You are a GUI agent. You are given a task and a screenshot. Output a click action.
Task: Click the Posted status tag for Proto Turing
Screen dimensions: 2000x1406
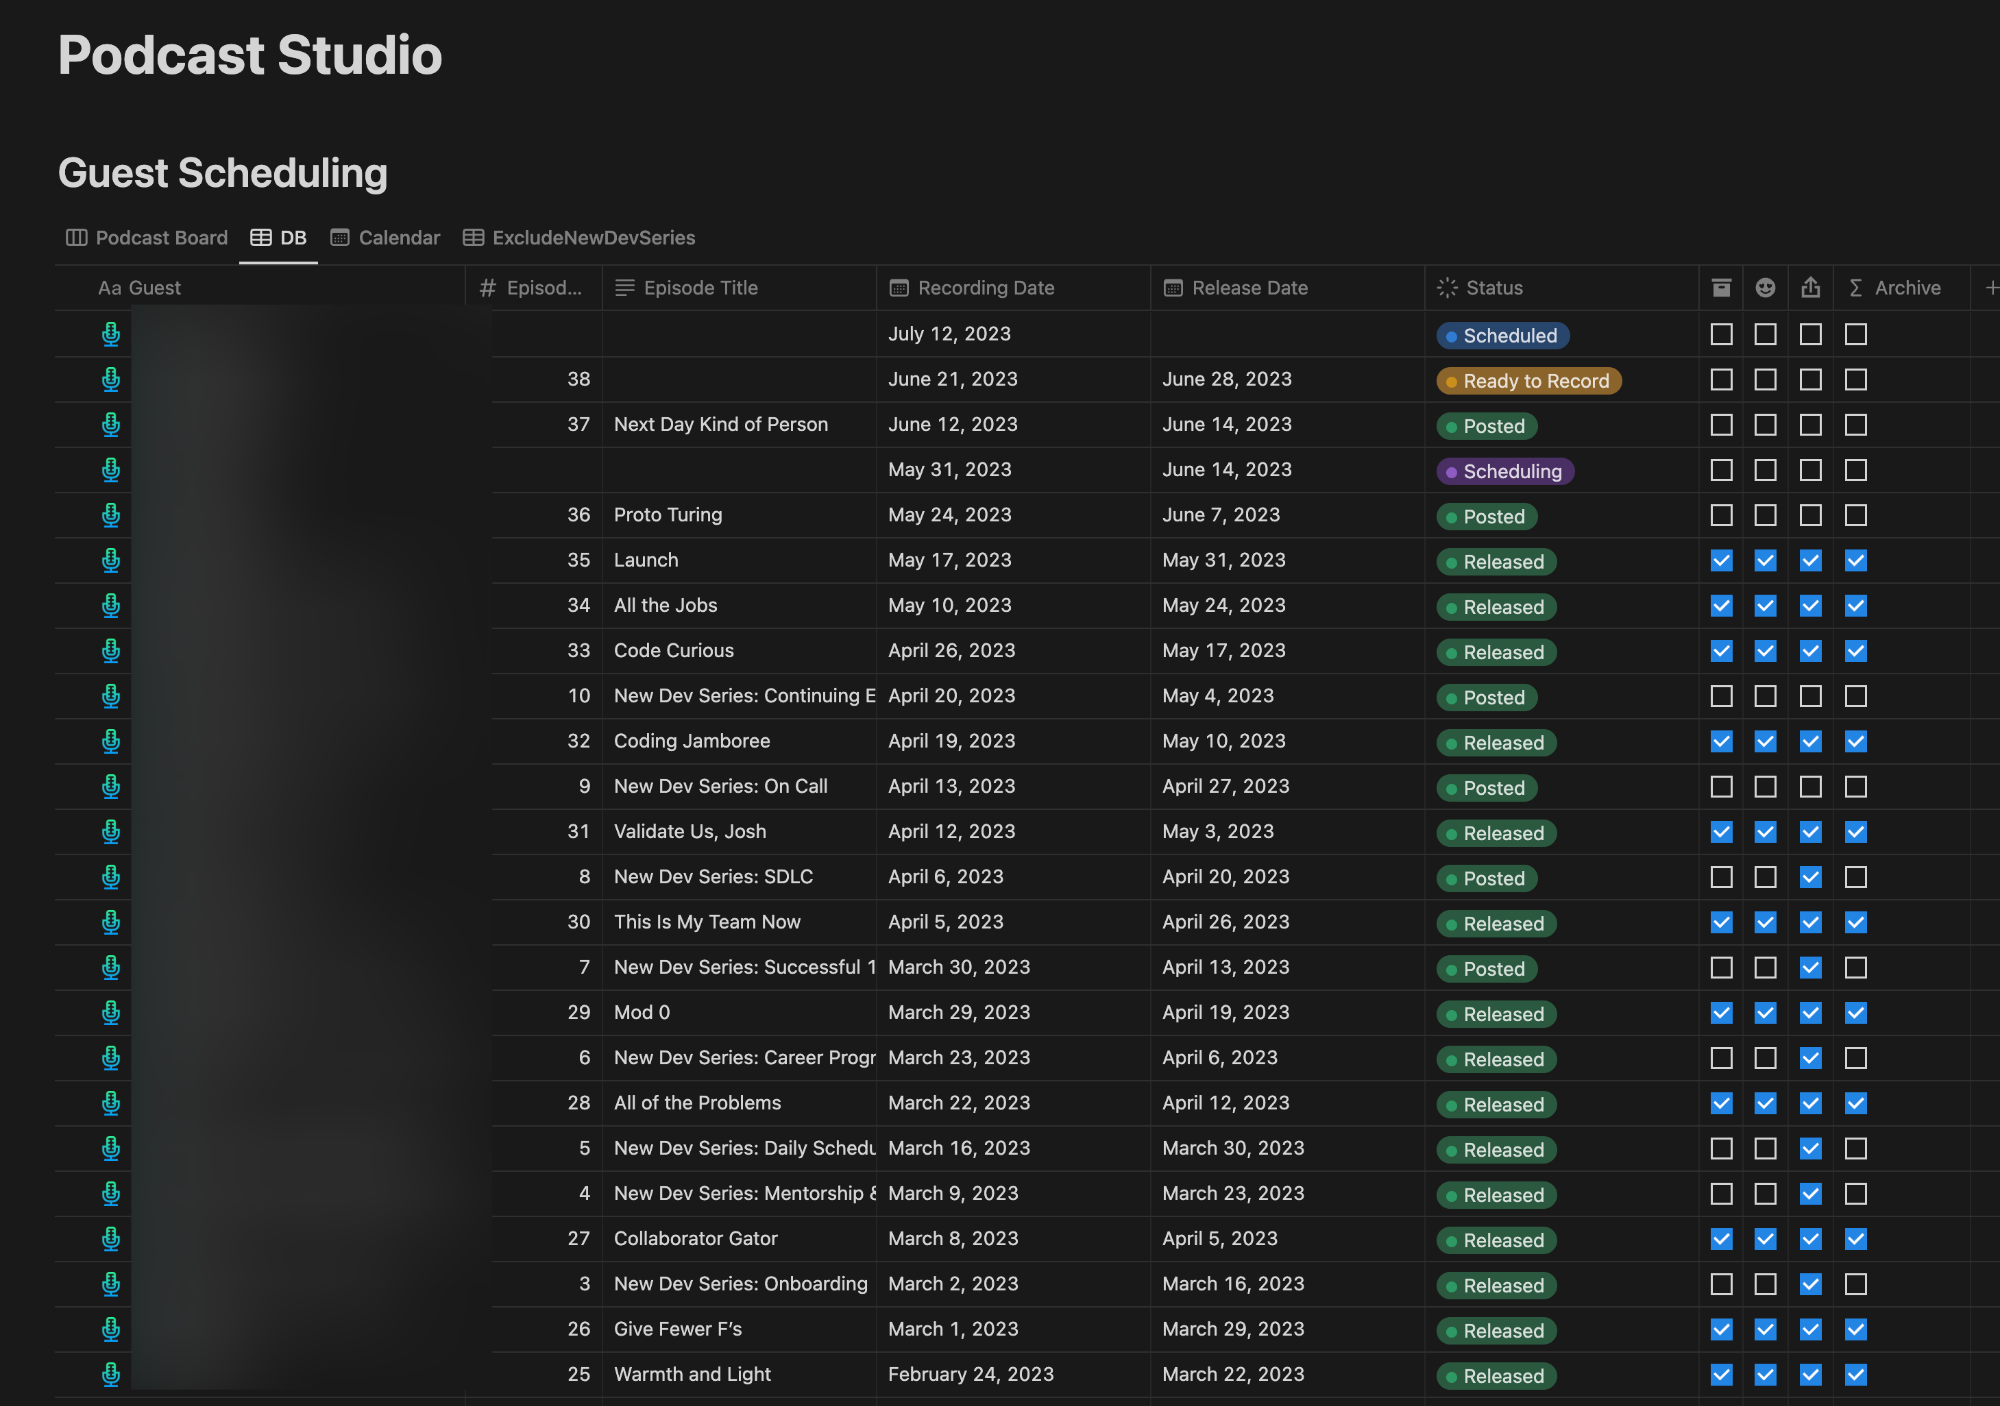1486,517
